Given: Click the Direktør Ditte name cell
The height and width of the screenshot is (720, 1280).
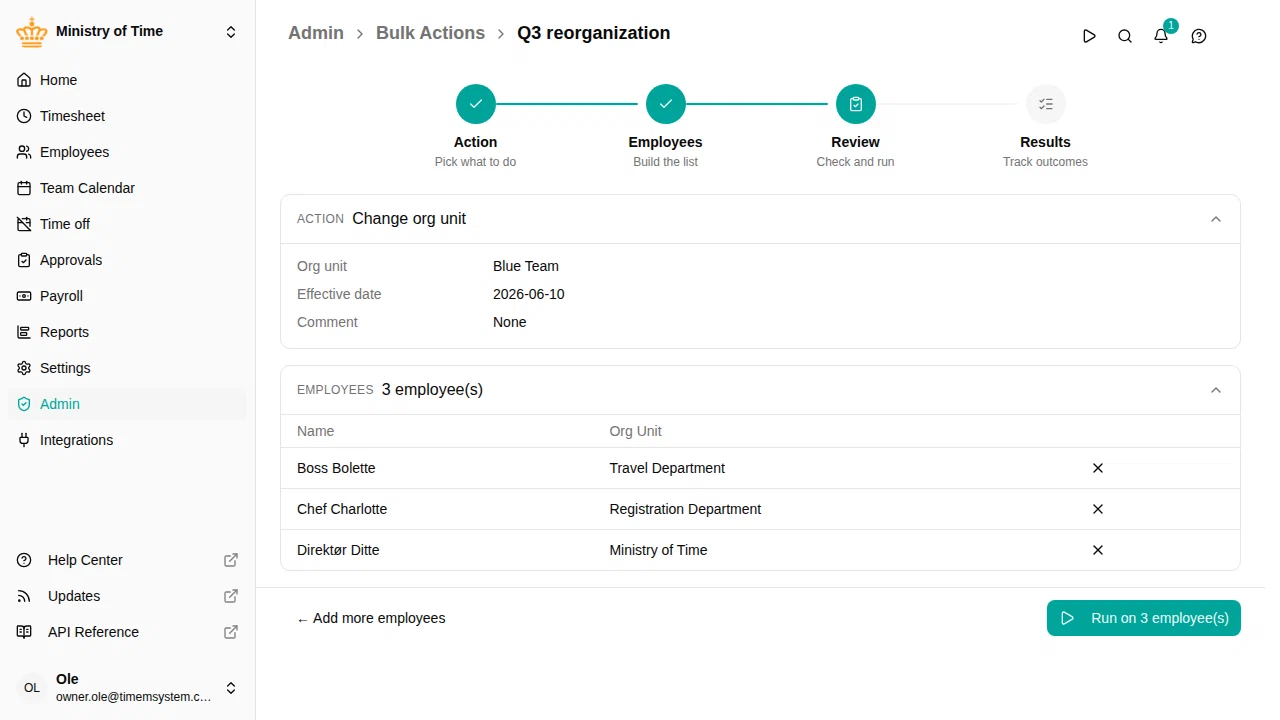Looking at the screenshot, I should (338, 550).
